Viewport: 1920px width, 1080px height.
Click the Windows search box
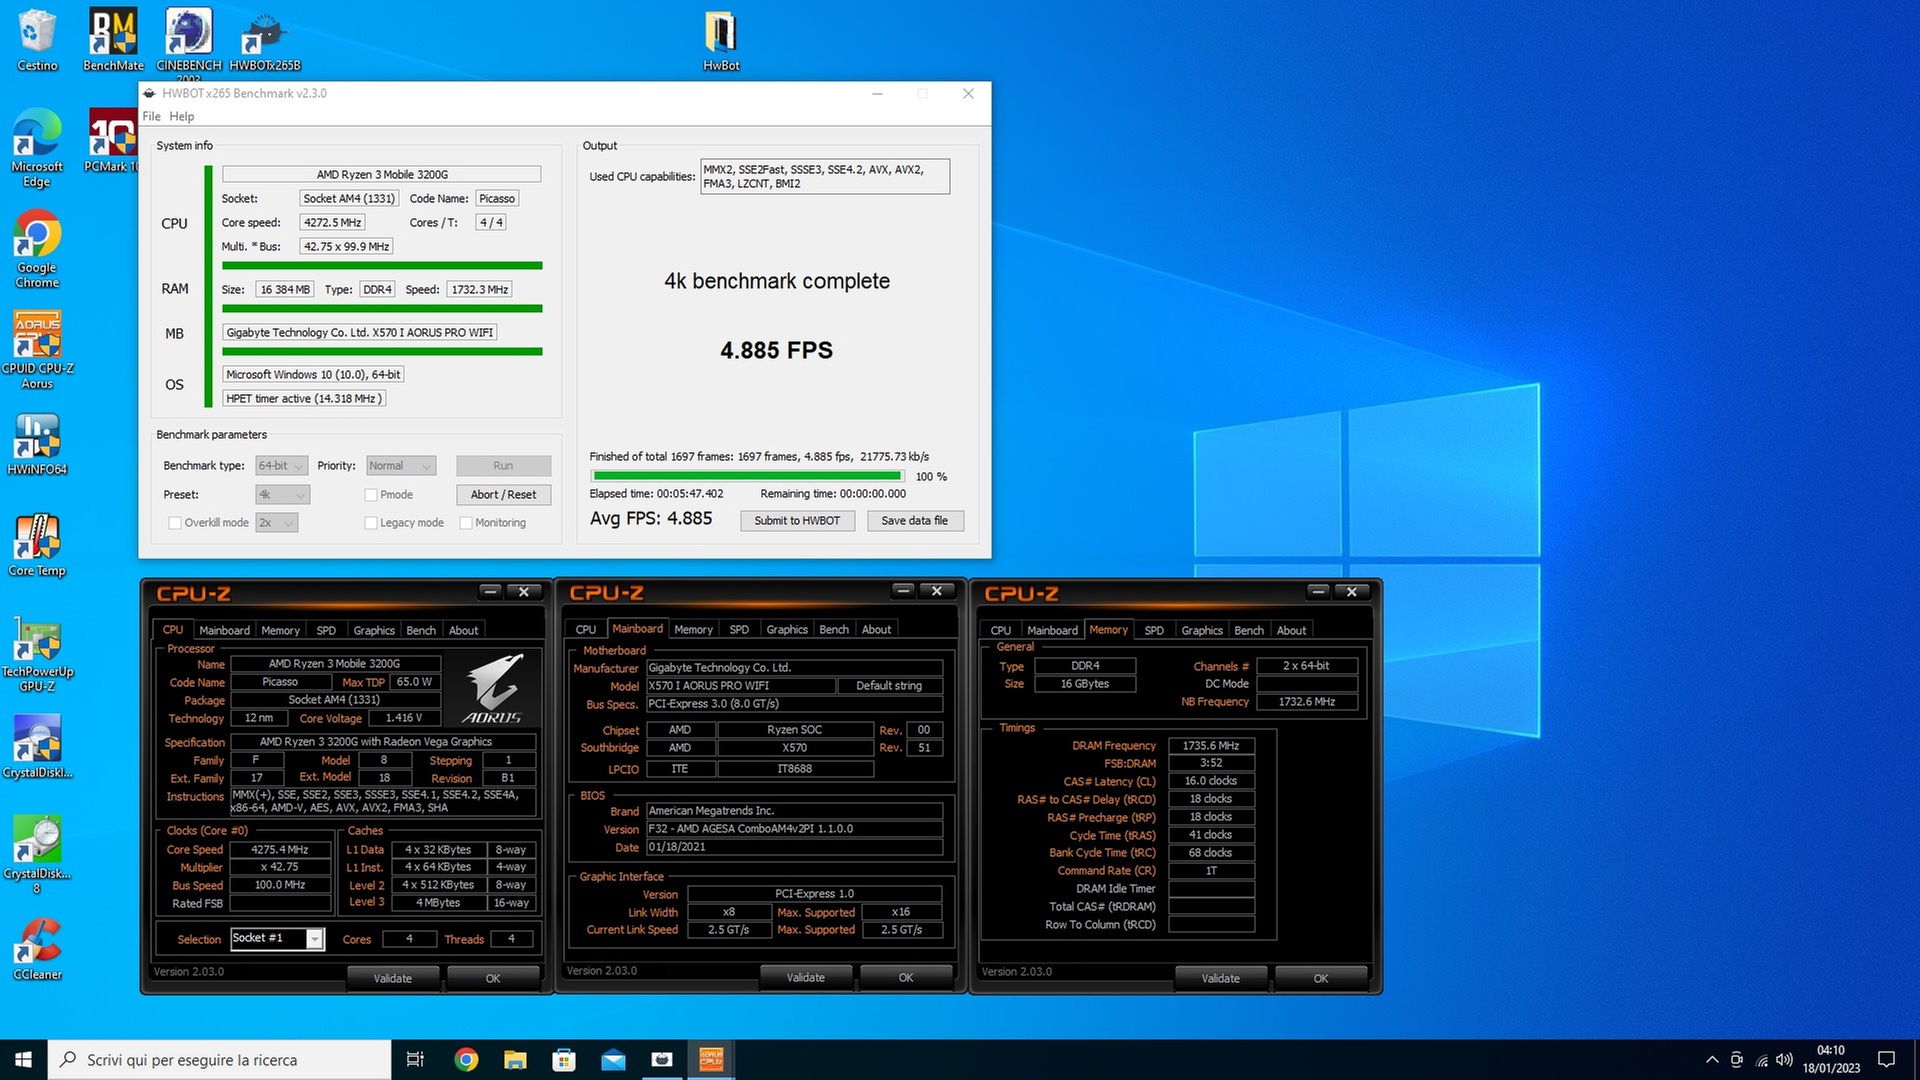coord(219,1060)
